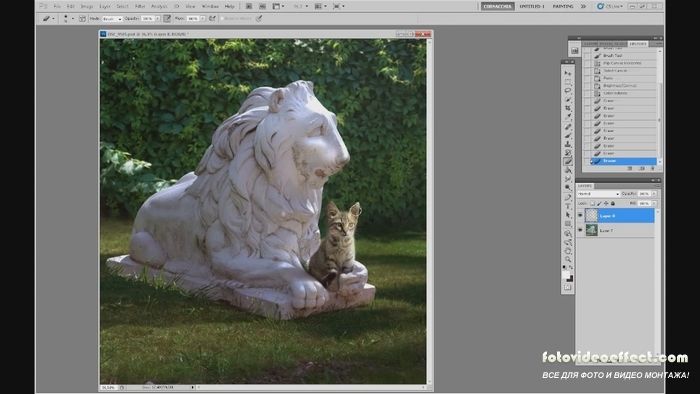Select the Rectangular Marquee tool
This screenshot has height=394, width=700.
click(568, 82)
